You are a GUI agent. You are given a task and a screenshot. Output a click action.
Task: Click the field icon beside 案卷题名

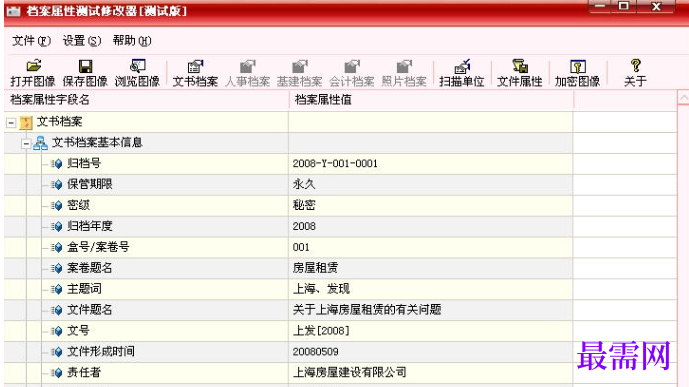[56, 268]
